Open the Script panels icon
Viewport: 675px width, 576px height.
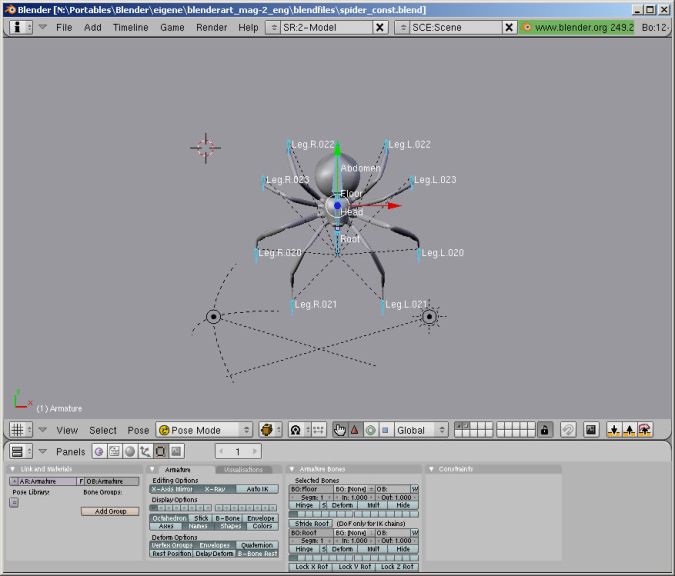click(x=115, y=451)
